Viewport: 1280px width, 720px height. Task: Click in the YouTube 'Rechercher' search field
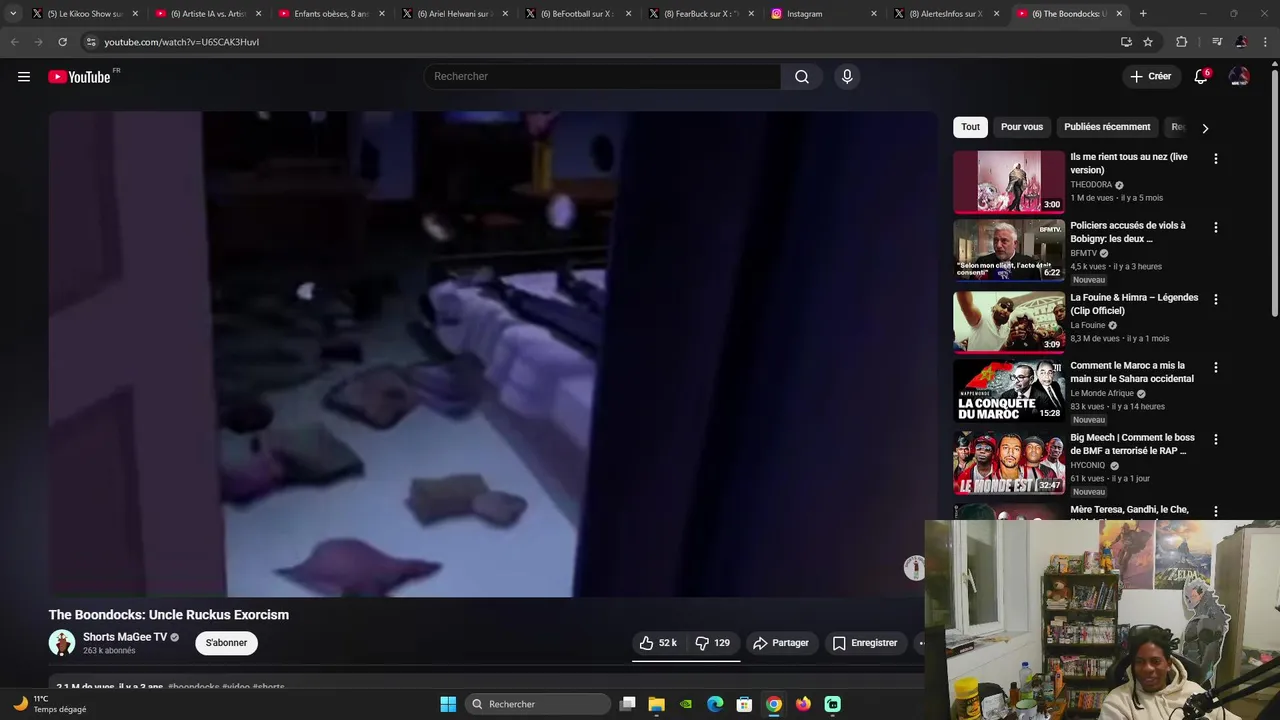603,77
